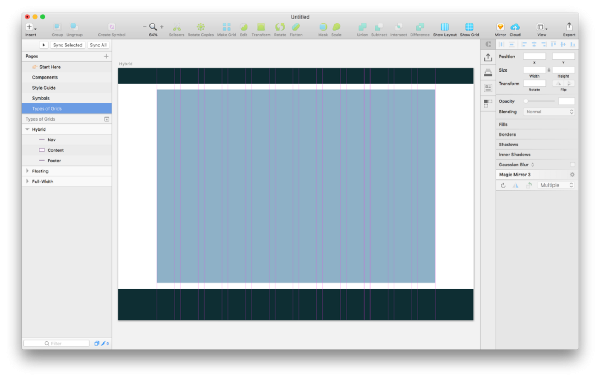Screen dimensions: 600x380
Task: Click the Show Grid toolbar icon
Action: click(x=469, y=27)
